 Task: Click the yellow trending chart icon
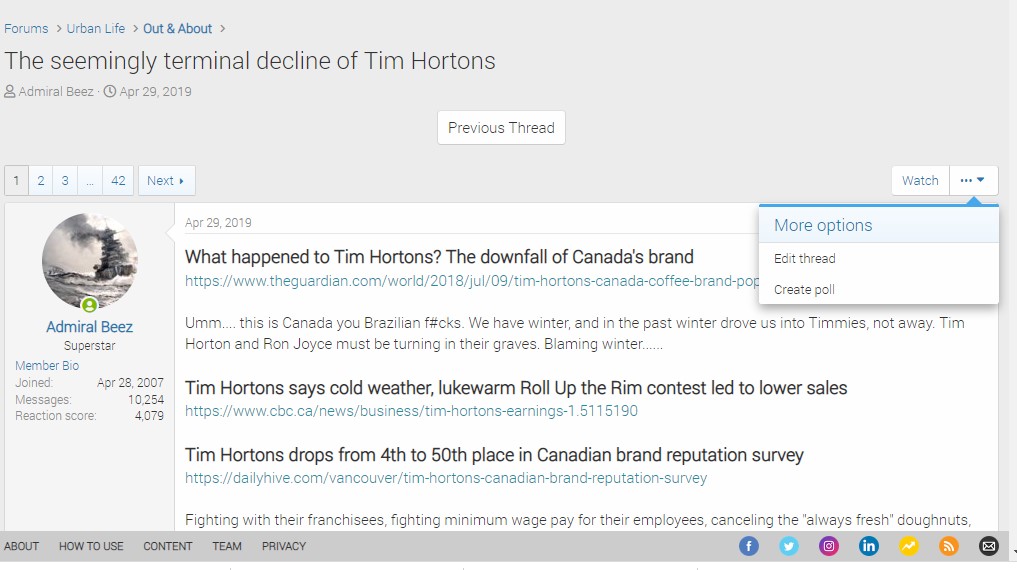(909, 546)
